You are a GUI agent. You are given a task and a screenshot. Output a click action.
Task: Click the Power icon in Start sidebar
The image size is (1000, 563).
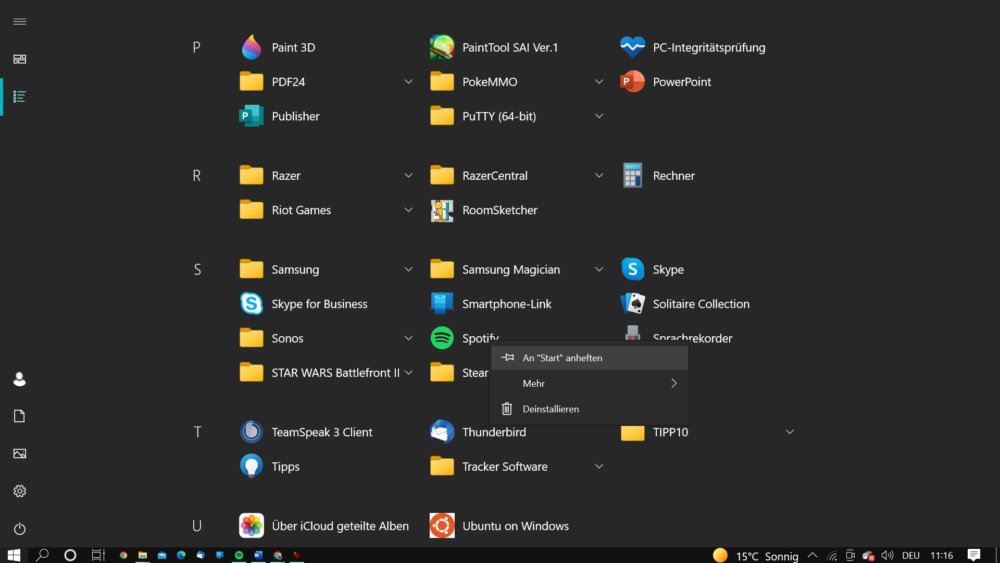click(20, 529)
